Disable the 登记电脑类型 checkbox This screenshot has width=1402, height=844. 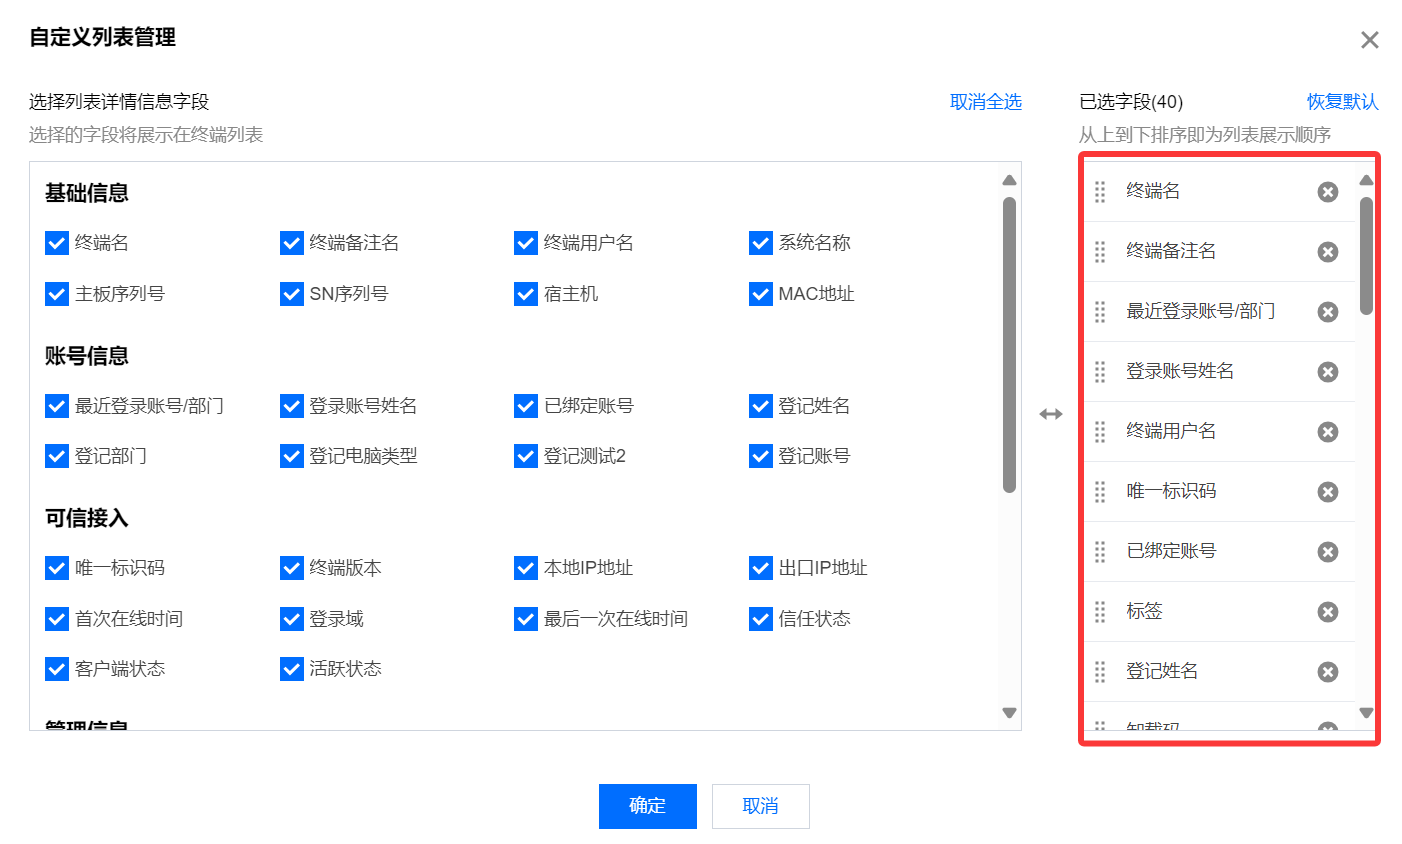pyautogui.click(x=292, y=456)
